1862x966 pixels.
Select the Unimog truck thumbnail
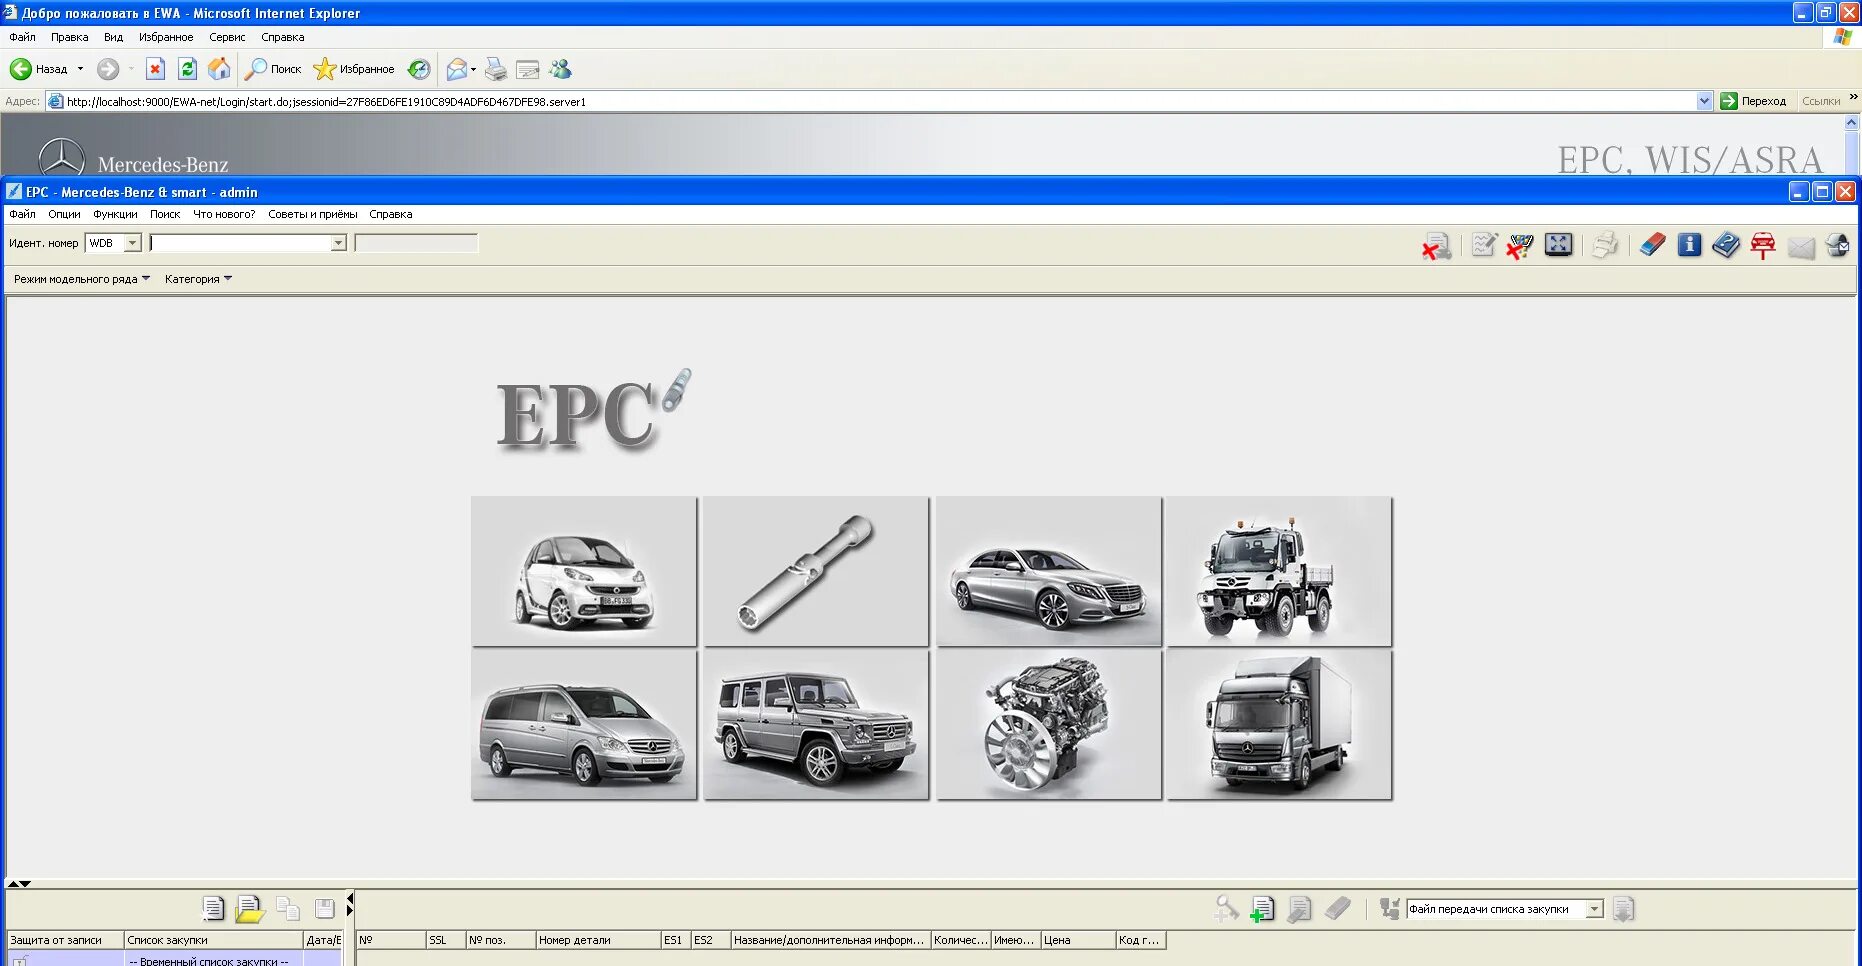(x=1279, y=571)
